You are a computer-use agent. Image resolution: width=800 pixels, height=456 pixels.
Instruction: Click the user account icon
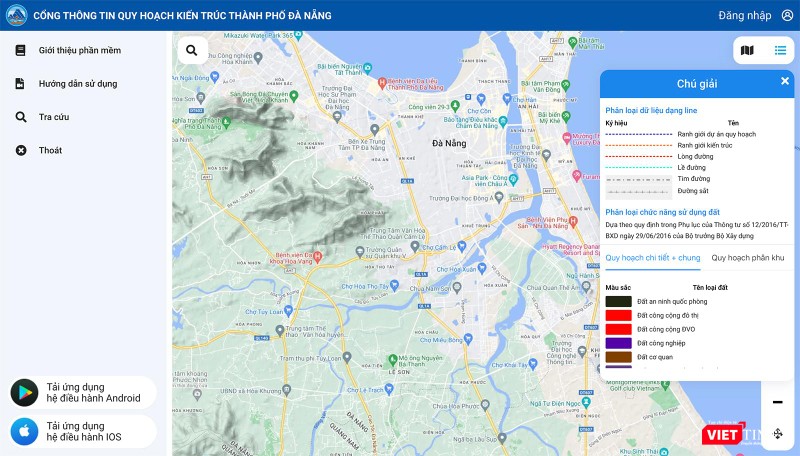[786, 15]
